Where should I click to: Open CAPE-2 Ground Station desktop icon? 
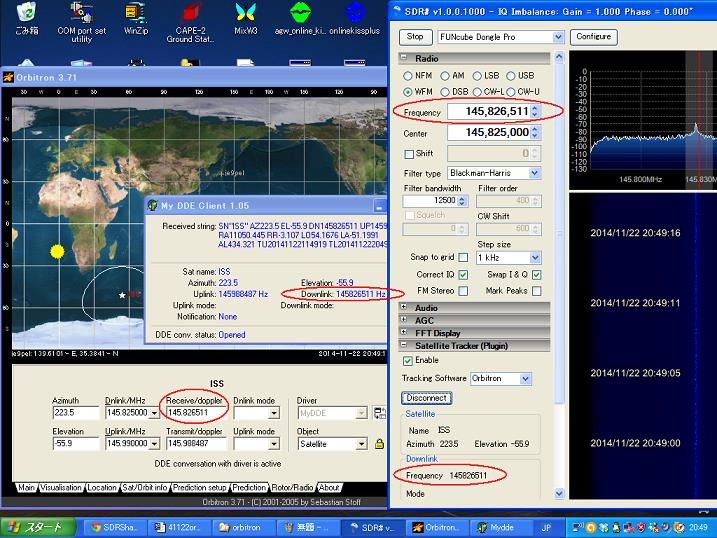(x=190, y=22)
